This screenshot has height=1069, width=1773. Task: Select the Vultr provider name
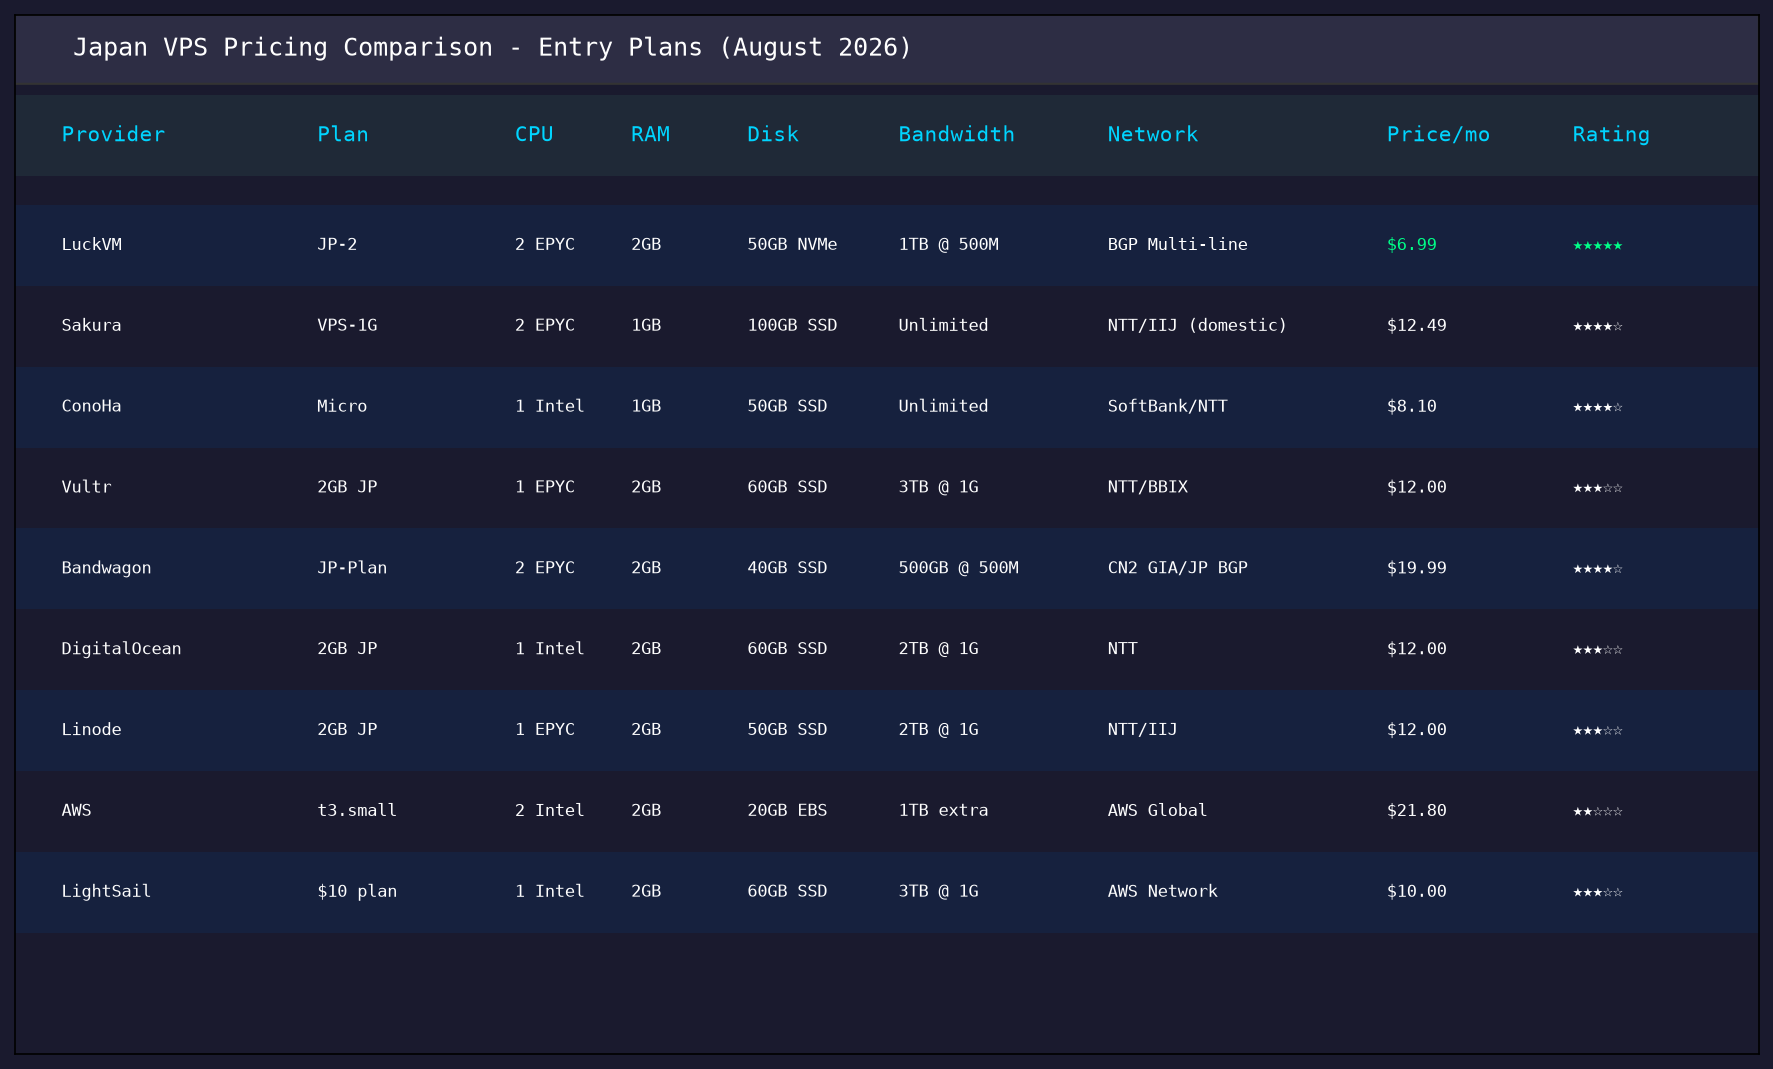(87, 487)
